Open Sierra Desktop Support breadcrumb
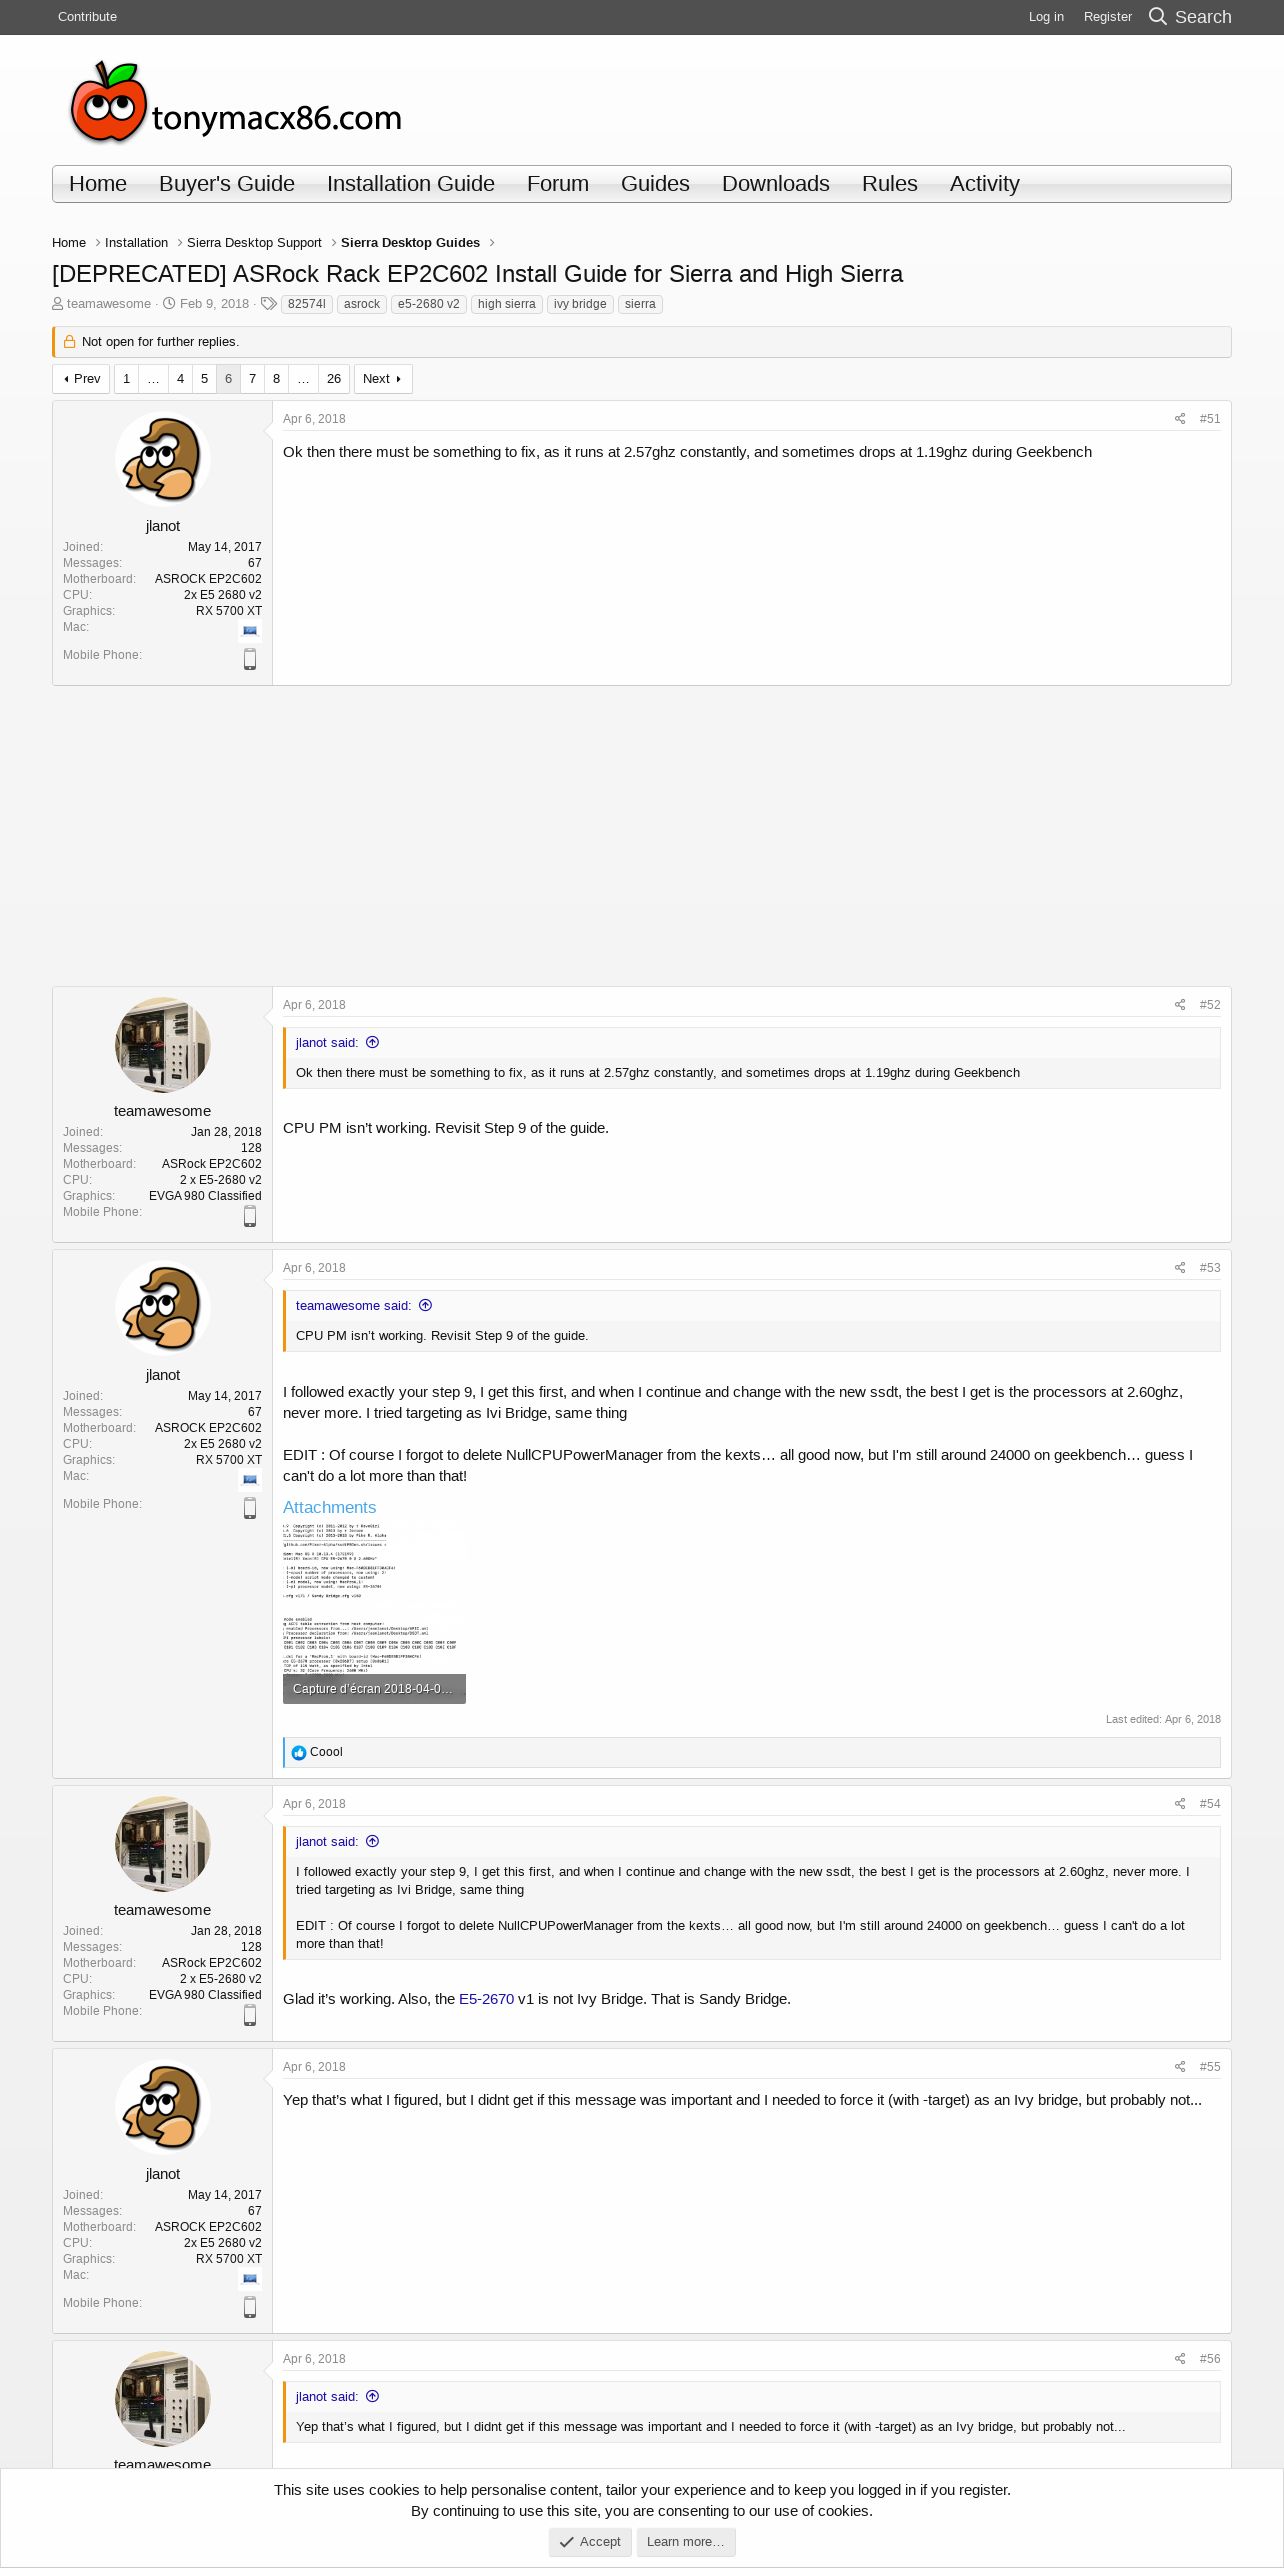This screenshot has height=2568, width=1284. click(254, 243)
